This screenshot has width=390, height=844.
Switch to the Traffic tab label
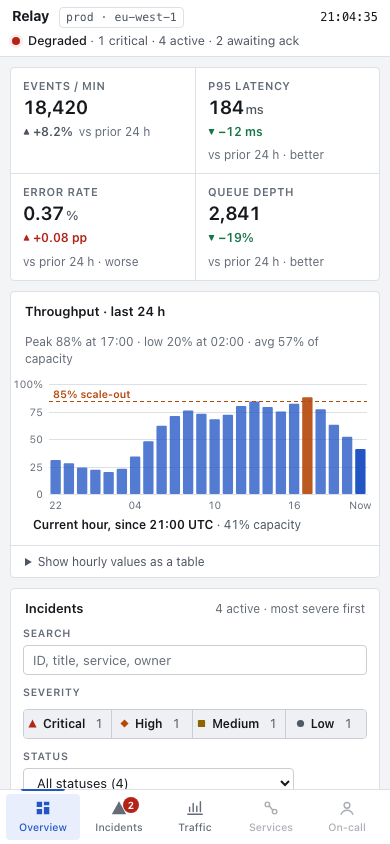[x=195, y=827]
